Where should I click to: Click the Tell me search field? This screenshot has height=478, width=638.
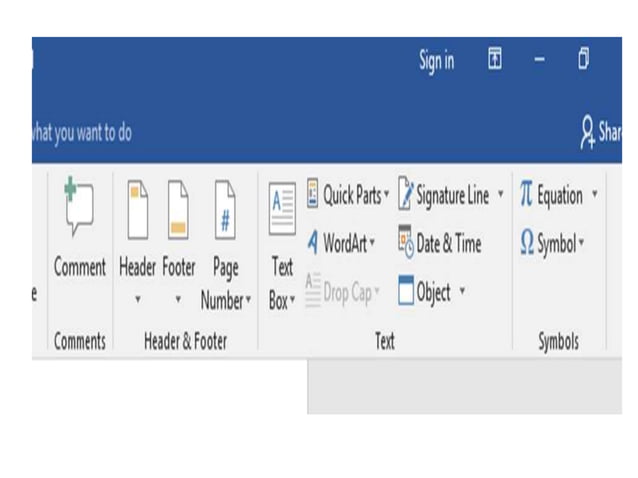(x=82, y=133)
